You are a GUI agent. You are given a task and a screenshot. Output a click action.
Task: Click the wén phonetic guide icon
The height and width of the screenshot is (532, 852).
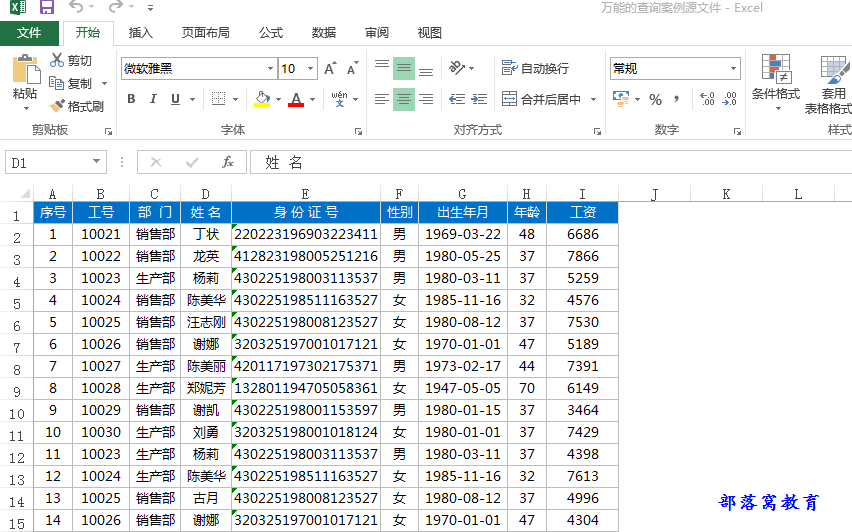click(x=340, y=99)
